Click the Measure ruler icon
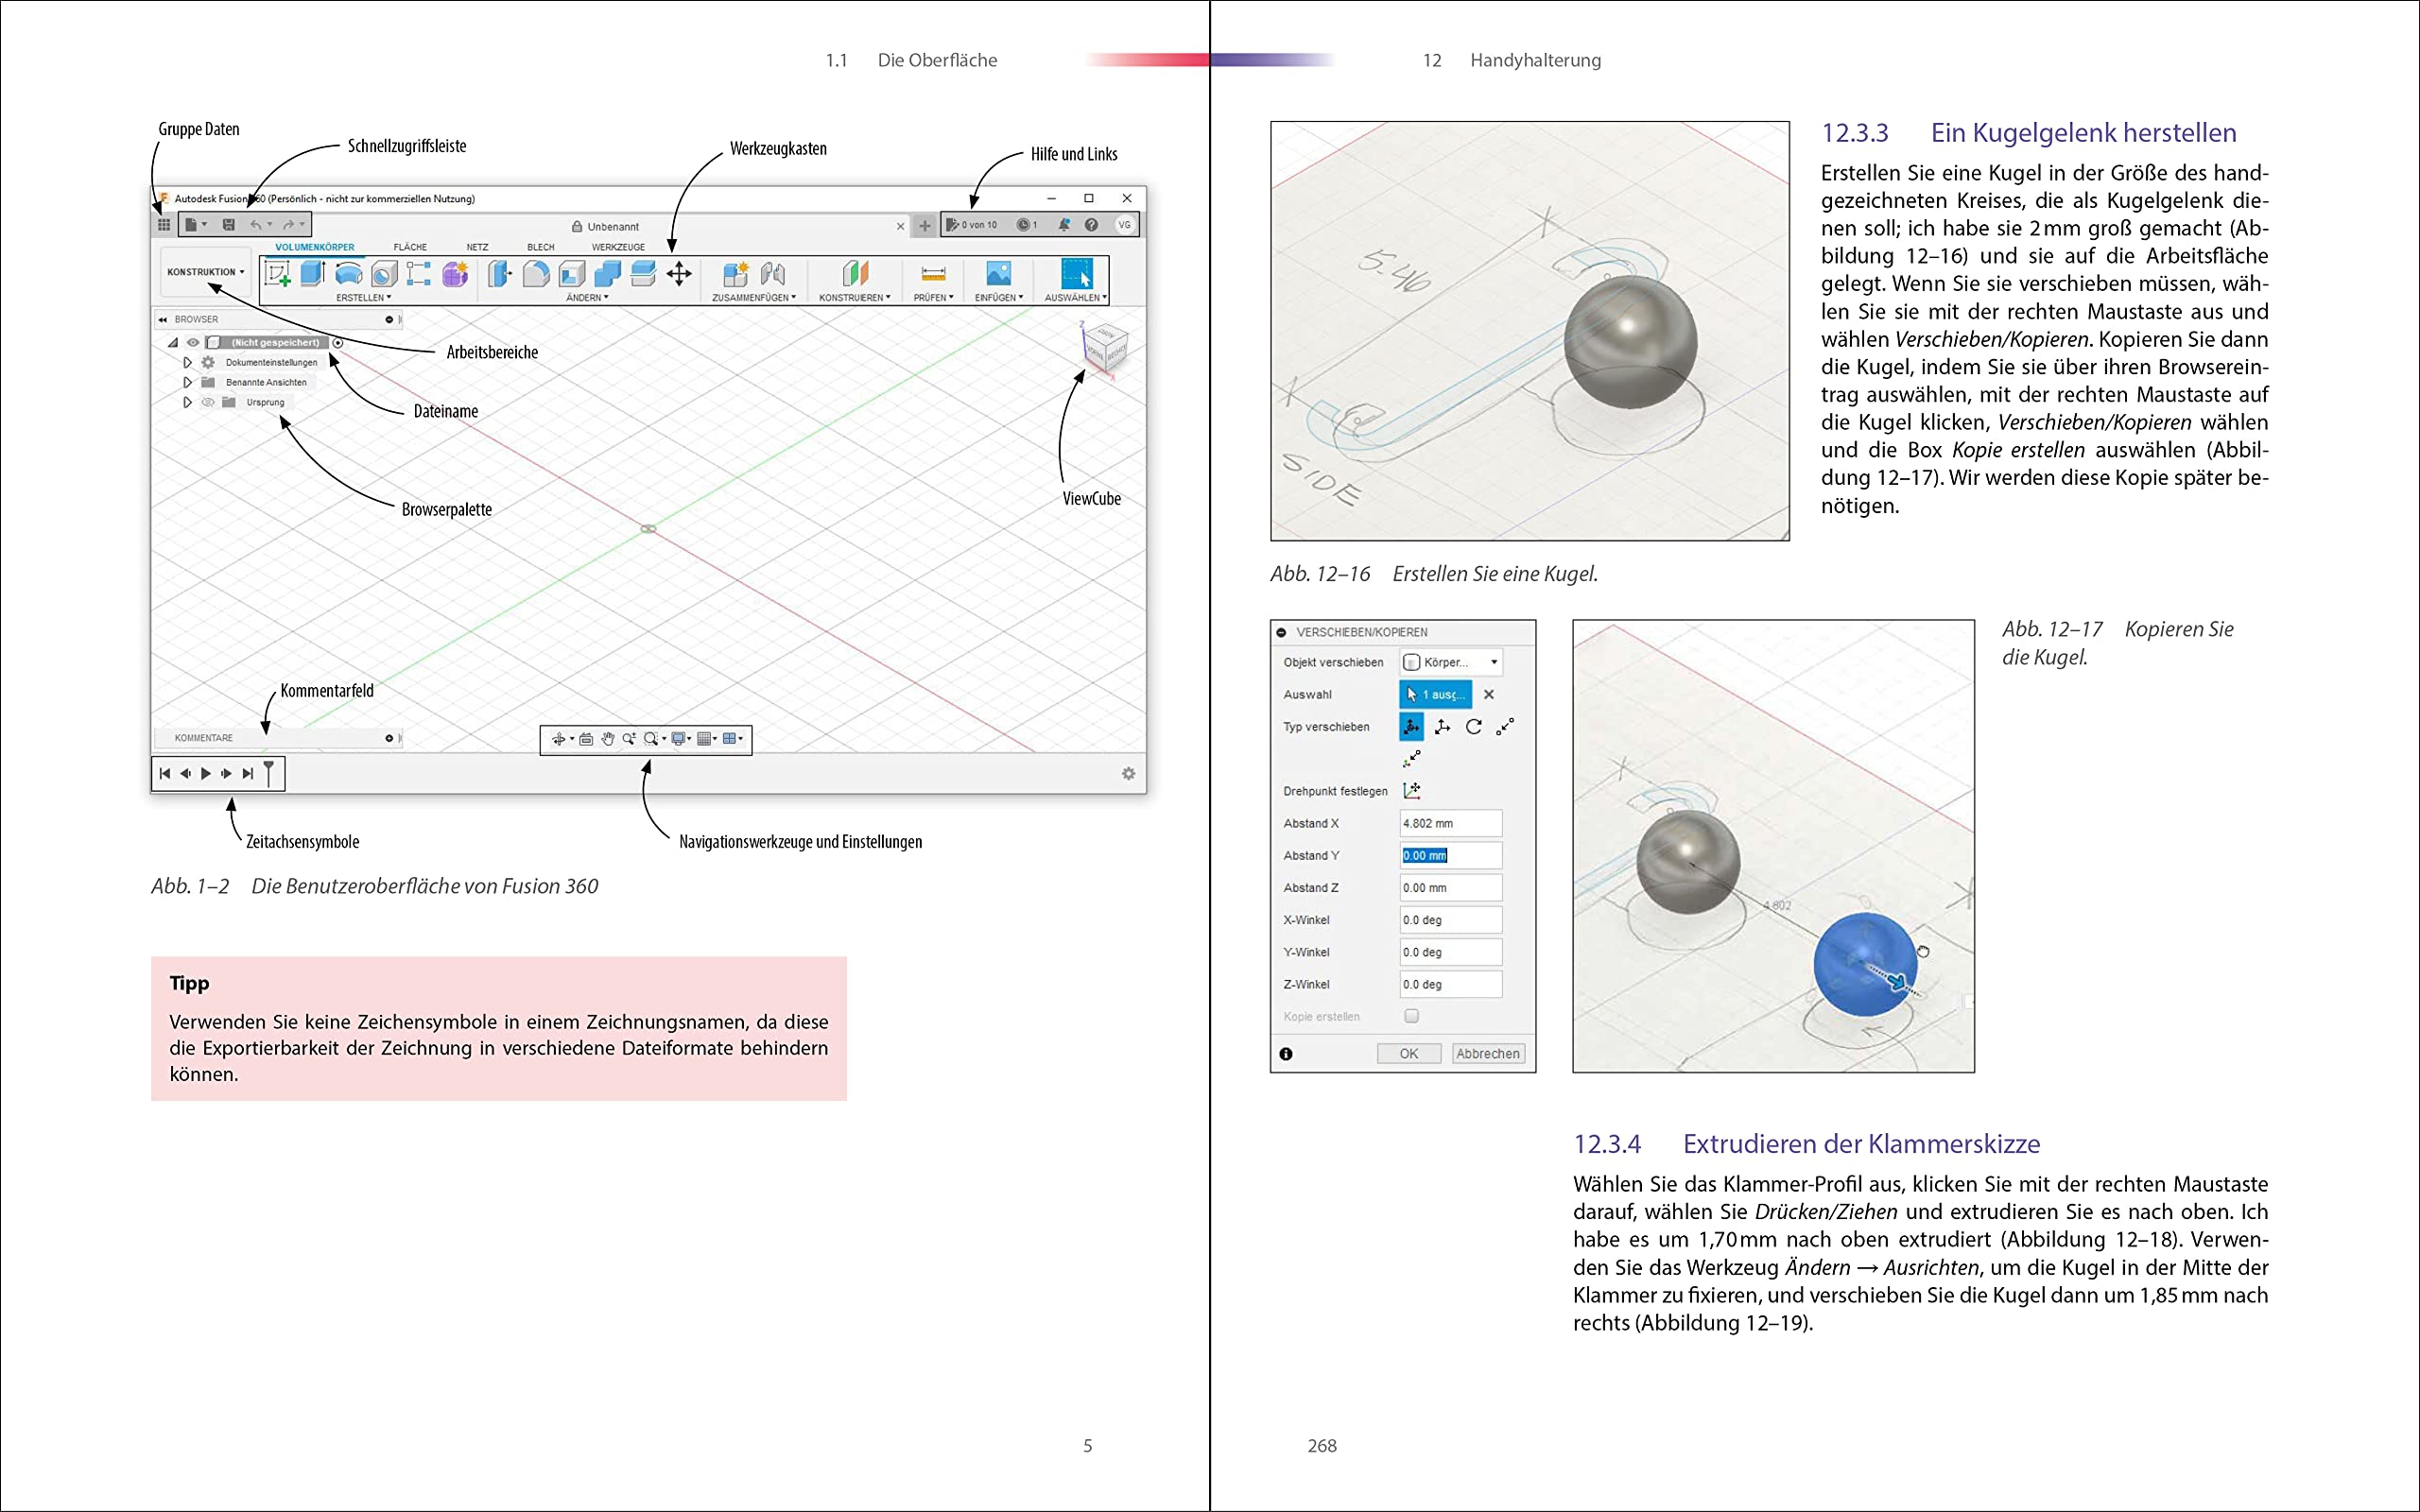2420x1512 pixels. point(933,273)
